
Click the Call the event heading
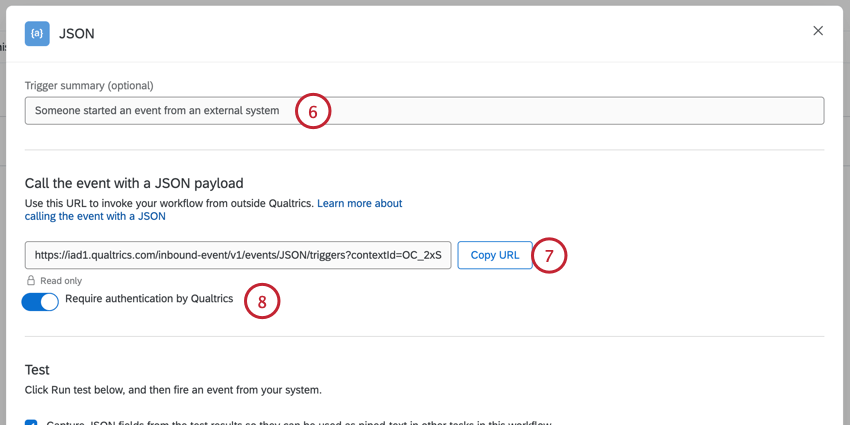coord(134,183)
